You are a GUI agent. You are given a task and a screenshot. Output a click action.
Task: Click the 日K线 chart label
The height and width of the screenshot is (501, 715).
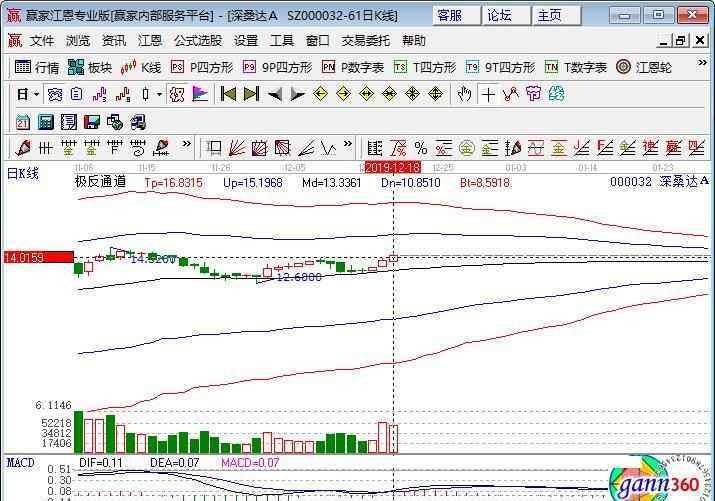coord(23,174)
